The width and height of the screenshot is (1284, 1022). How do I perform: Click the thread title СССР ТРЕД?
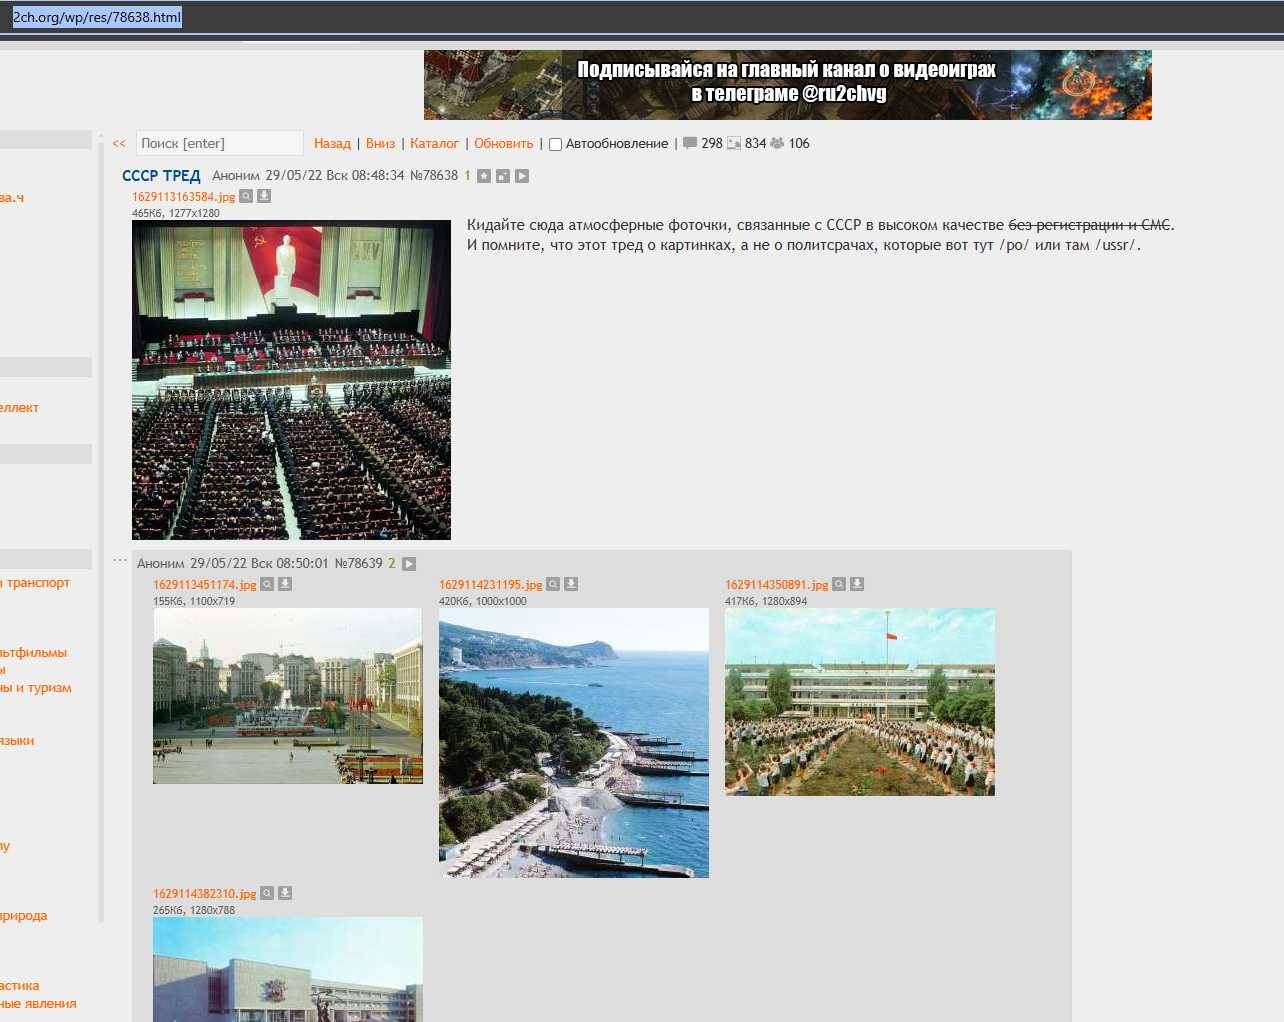coord(161,175)
